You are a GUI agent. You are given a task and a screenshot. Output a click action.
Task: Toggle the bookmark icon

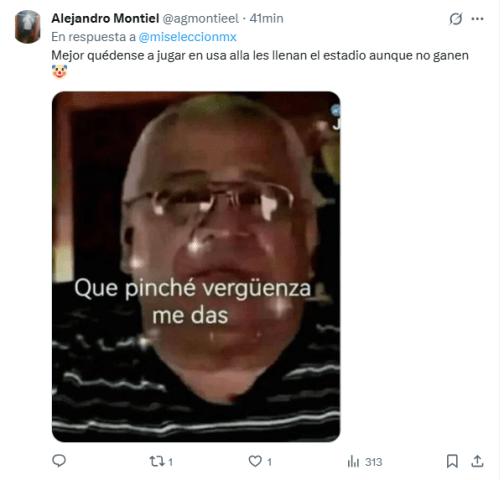(x=452, y=461)
